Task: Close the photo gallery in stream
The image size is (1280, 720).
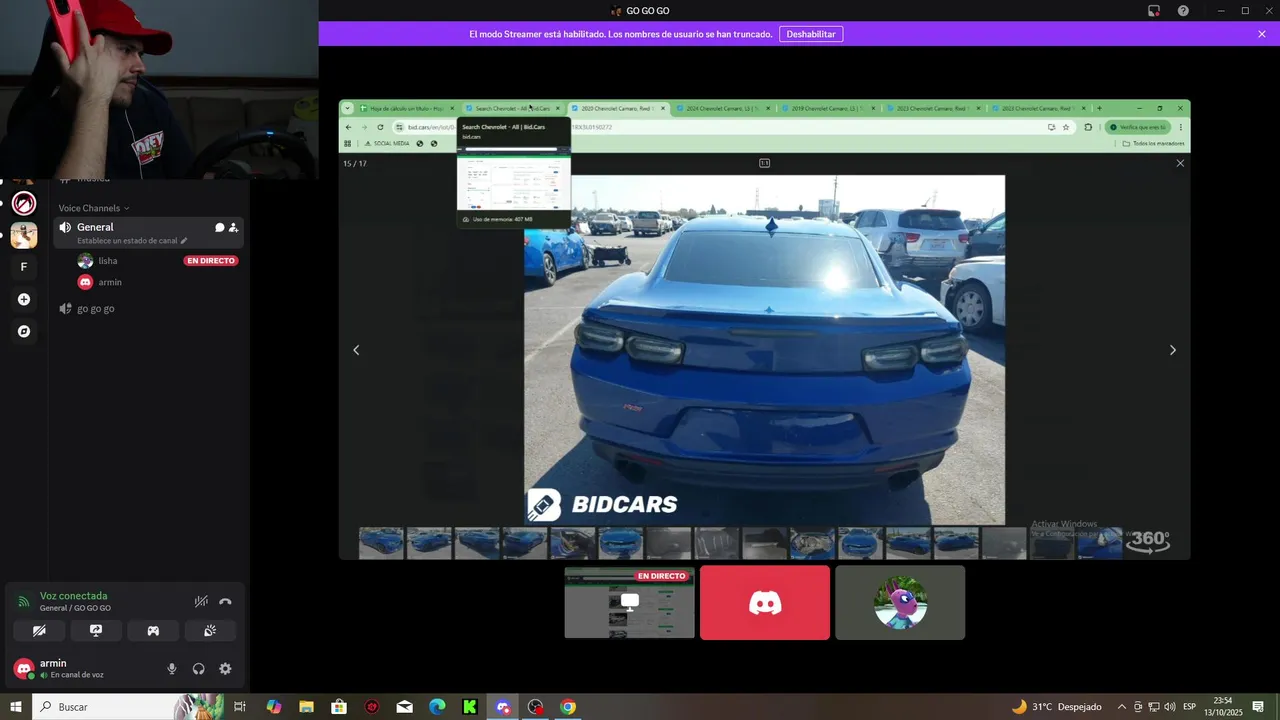Action: (1180, 163)
